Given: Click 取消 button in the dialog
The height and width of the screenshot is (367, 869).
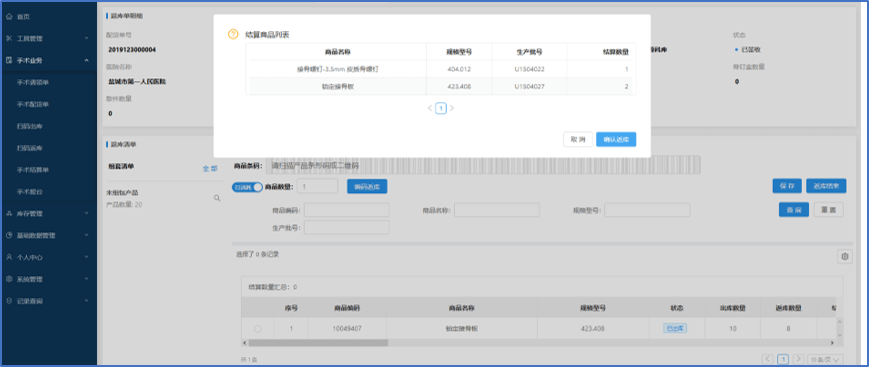Looking at the screenshot, I should tap(578, 140).
